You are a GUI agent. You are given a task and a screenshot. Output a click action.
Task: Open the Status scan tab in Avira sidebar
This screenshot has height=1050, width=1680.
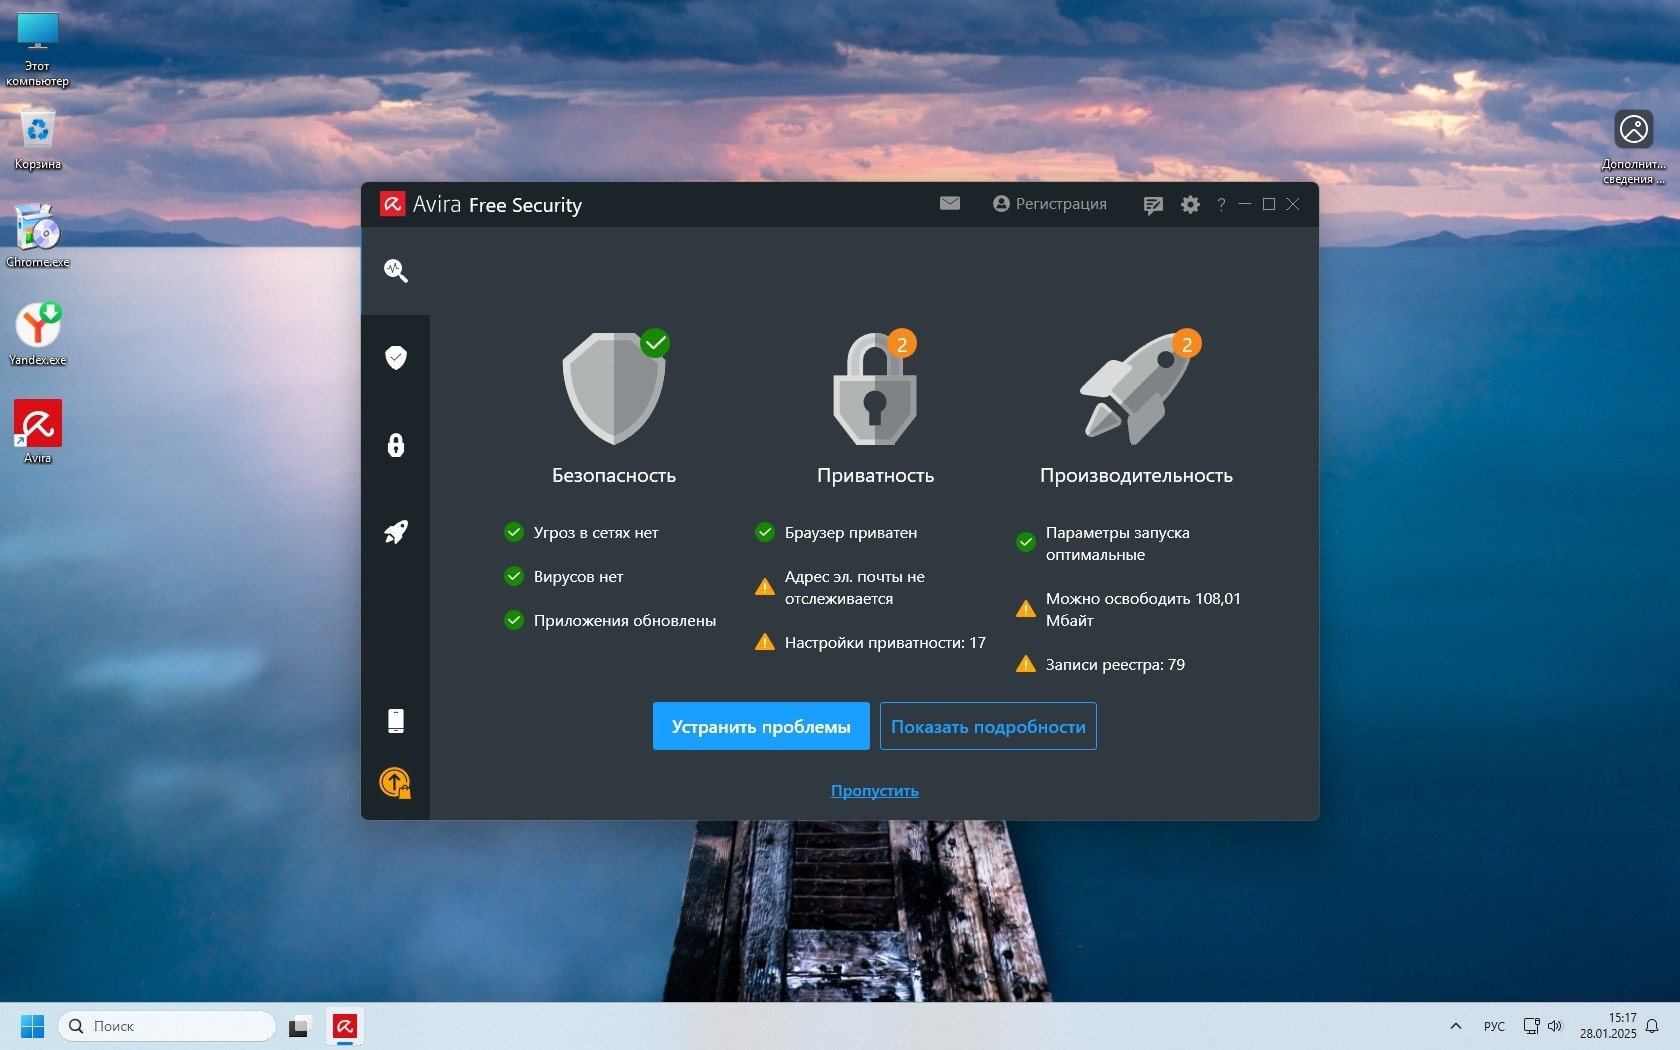coord(396,271)
